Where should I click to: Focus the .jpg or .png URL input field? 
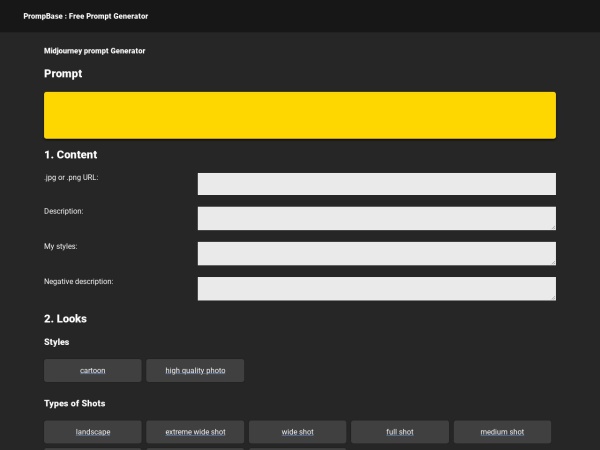[x=376, y=184]
